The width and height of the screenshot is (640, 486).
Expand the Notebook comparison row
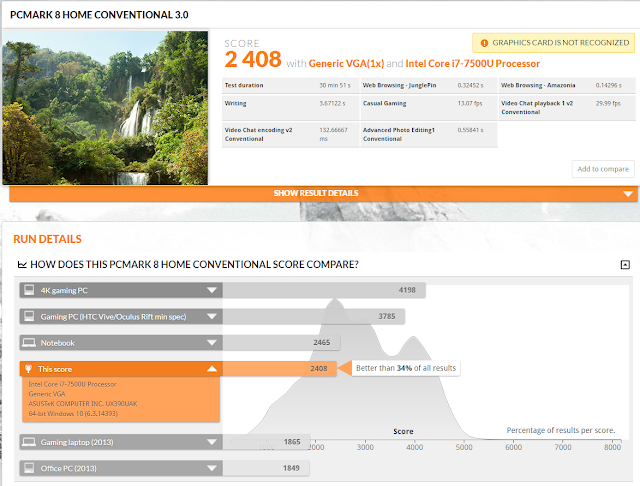121,343
